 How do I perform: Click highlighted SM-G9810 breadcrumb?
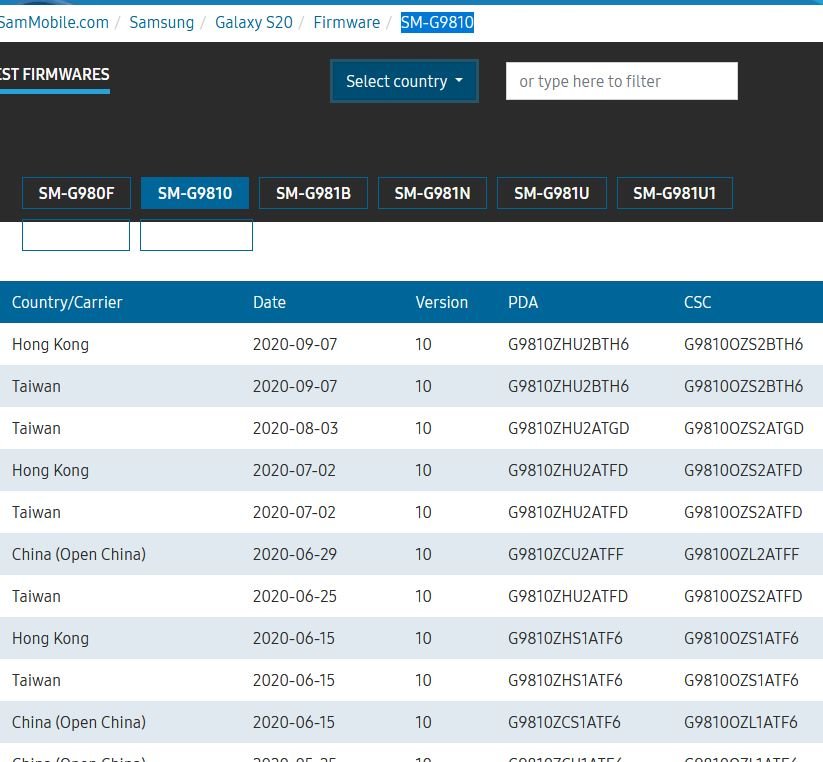437,23
